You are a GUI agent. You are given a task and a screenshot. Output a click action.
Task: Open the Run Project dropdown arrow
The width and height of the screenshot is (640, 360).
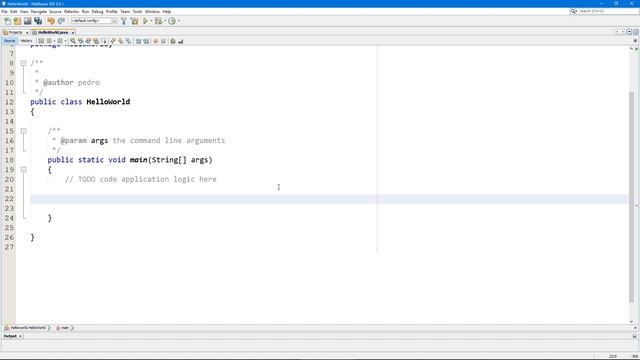pyautogui.click(x=151, y=21)
